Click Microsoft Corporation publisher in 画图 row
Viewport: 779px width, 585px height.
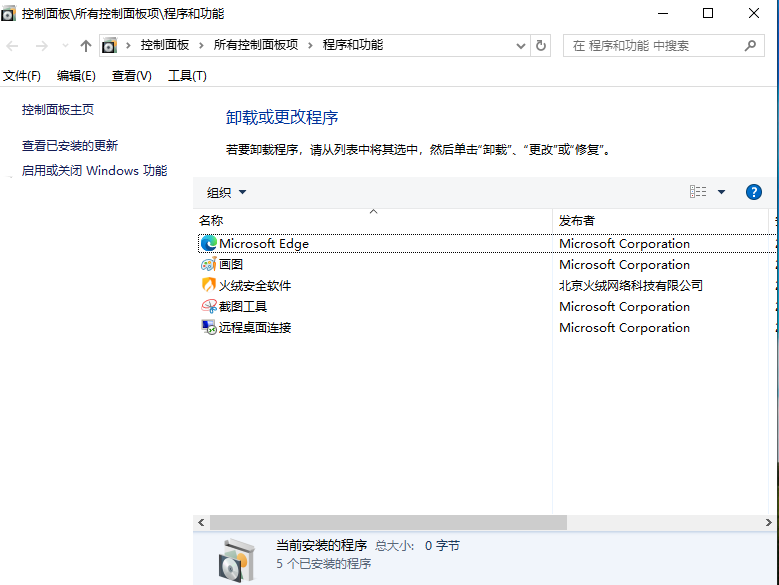(624, 265)
